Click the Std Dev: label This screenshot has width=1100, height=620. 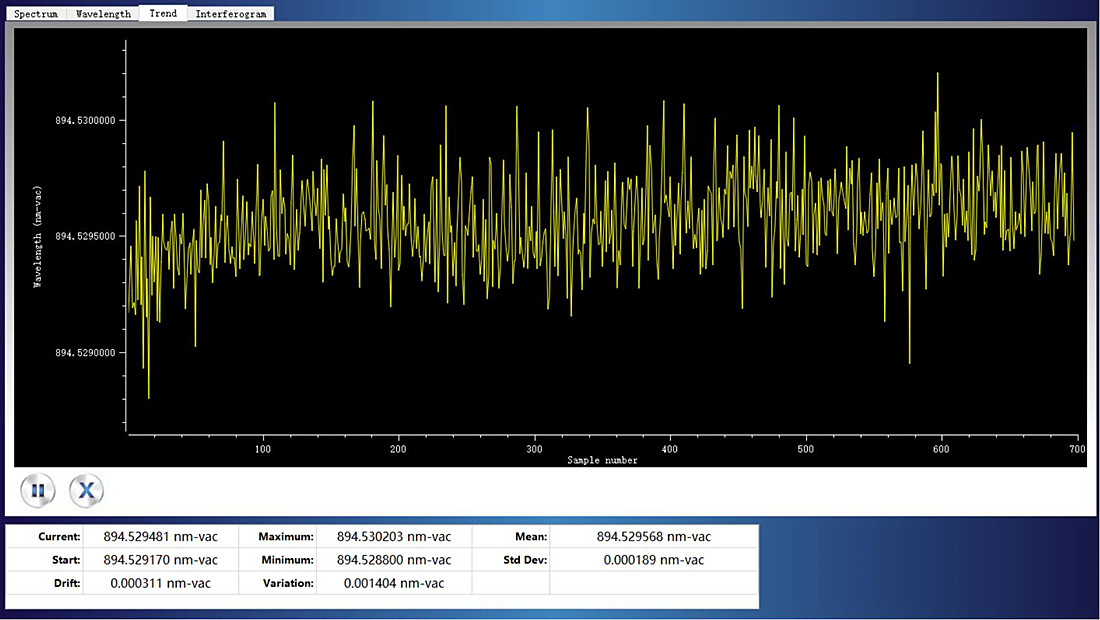pos(525,560)
